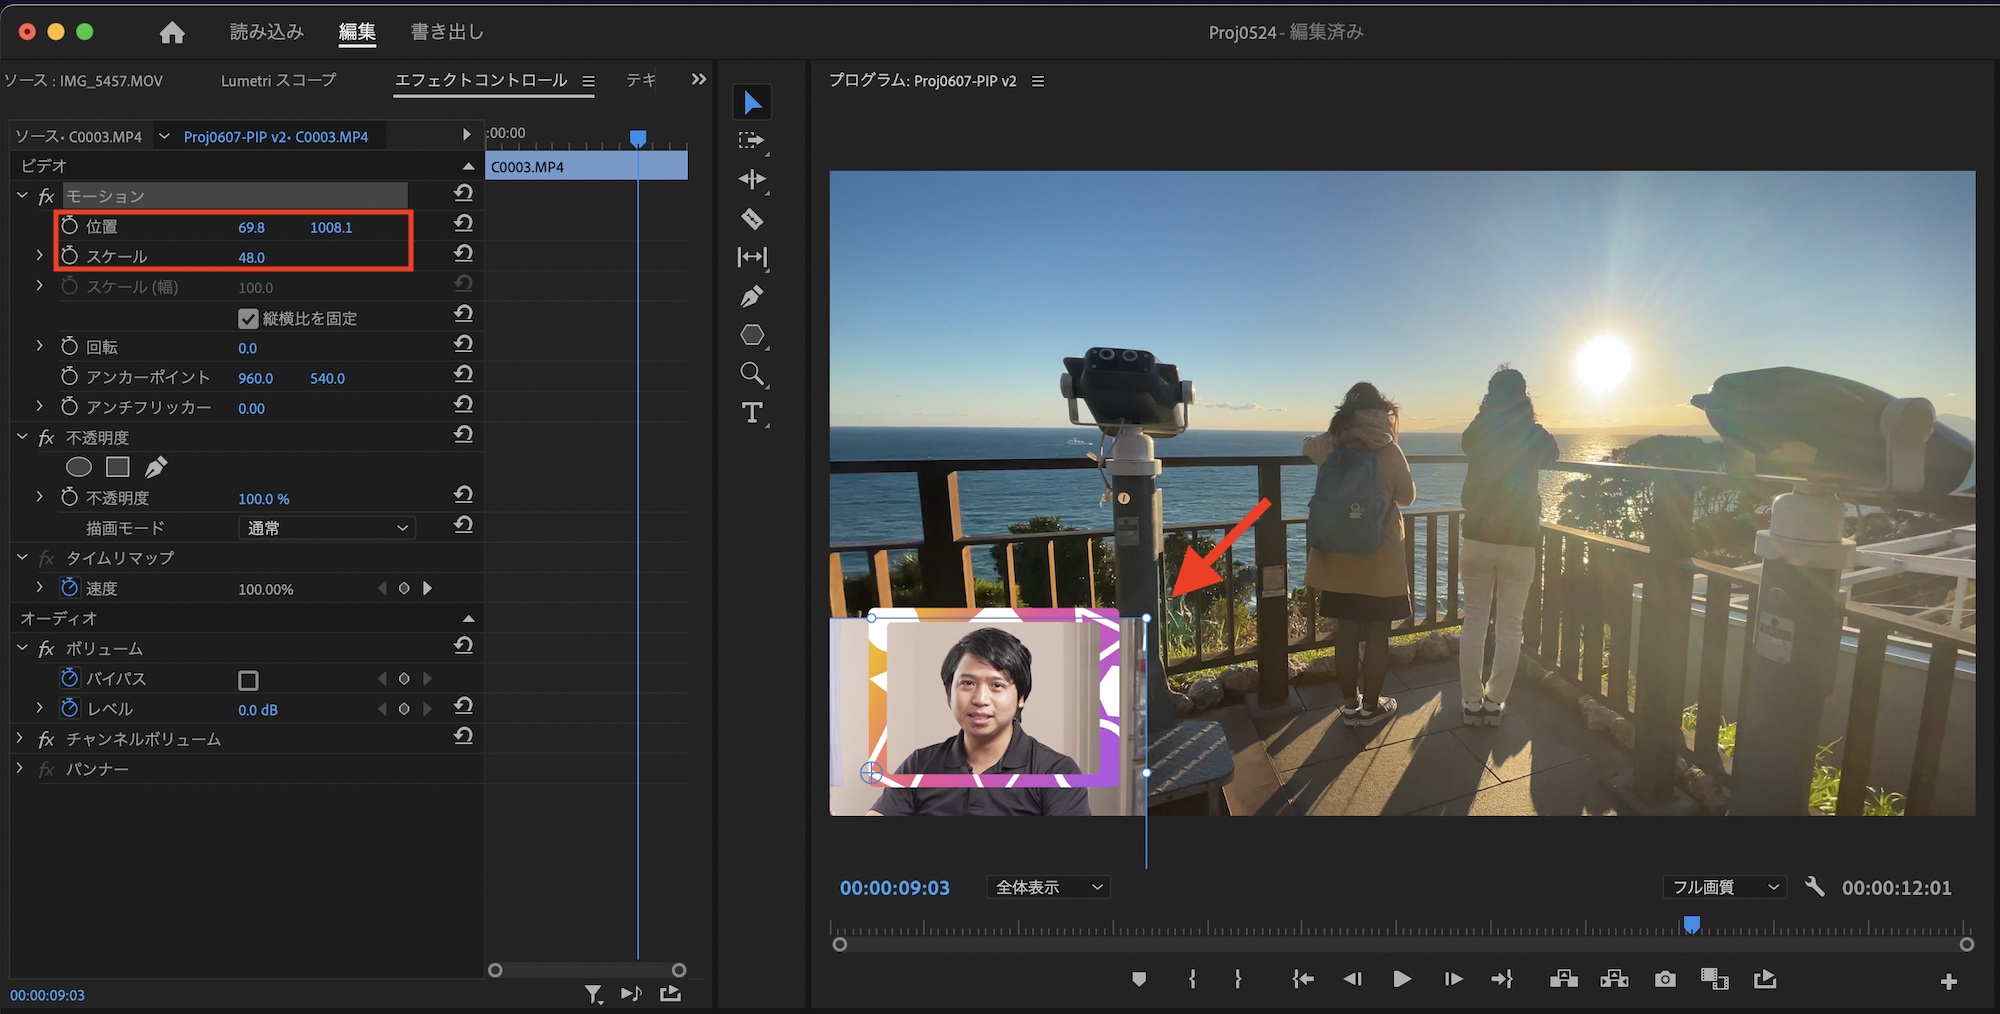Select the Pen tool in toolbar
The height and width of the screenshot is (1014, 2000).
[752, 296]
